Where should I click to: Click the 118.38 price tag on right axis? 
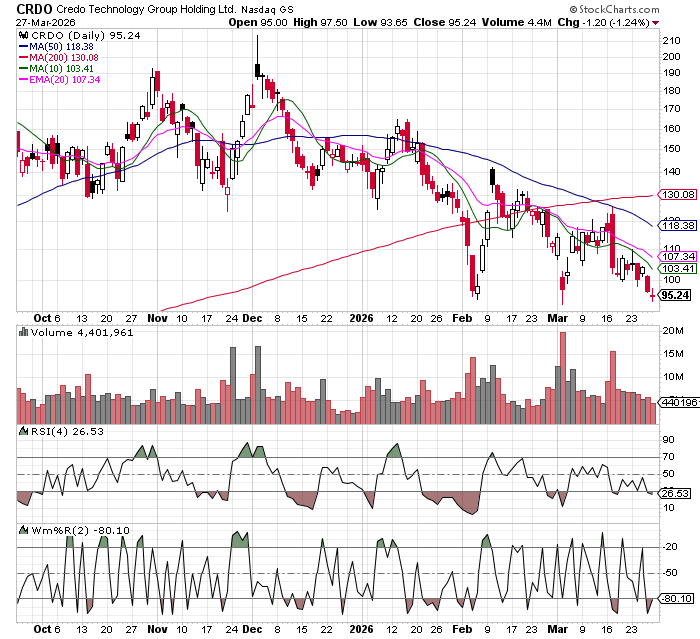click(678, 226)
